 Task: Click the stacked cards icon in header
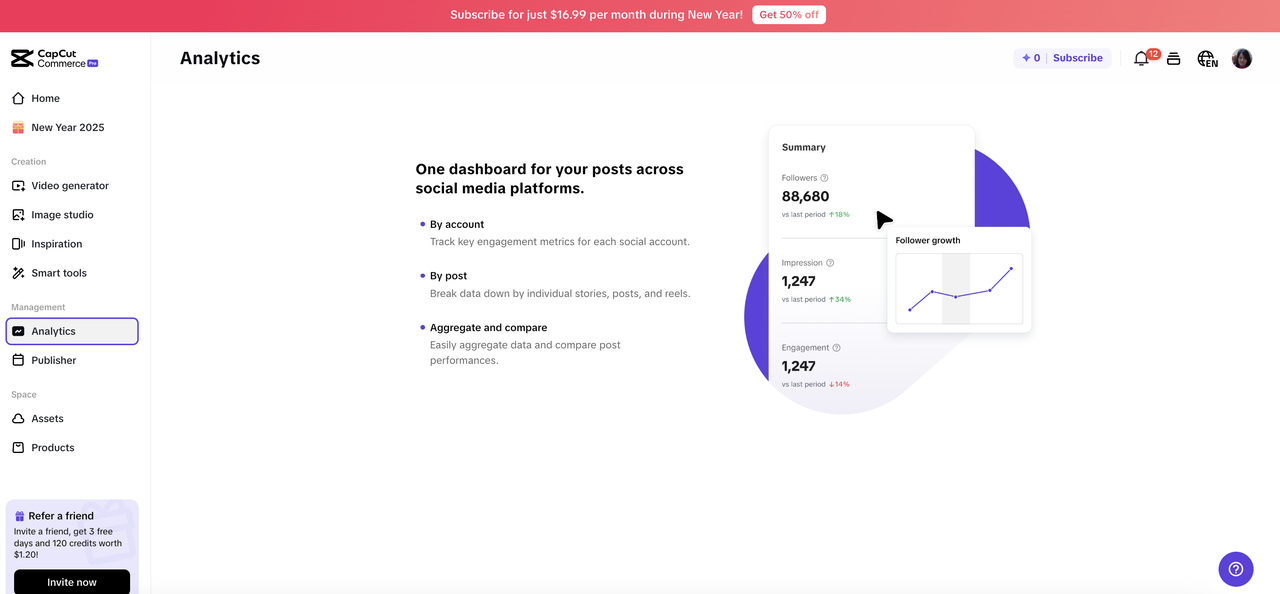(1174, 59)
